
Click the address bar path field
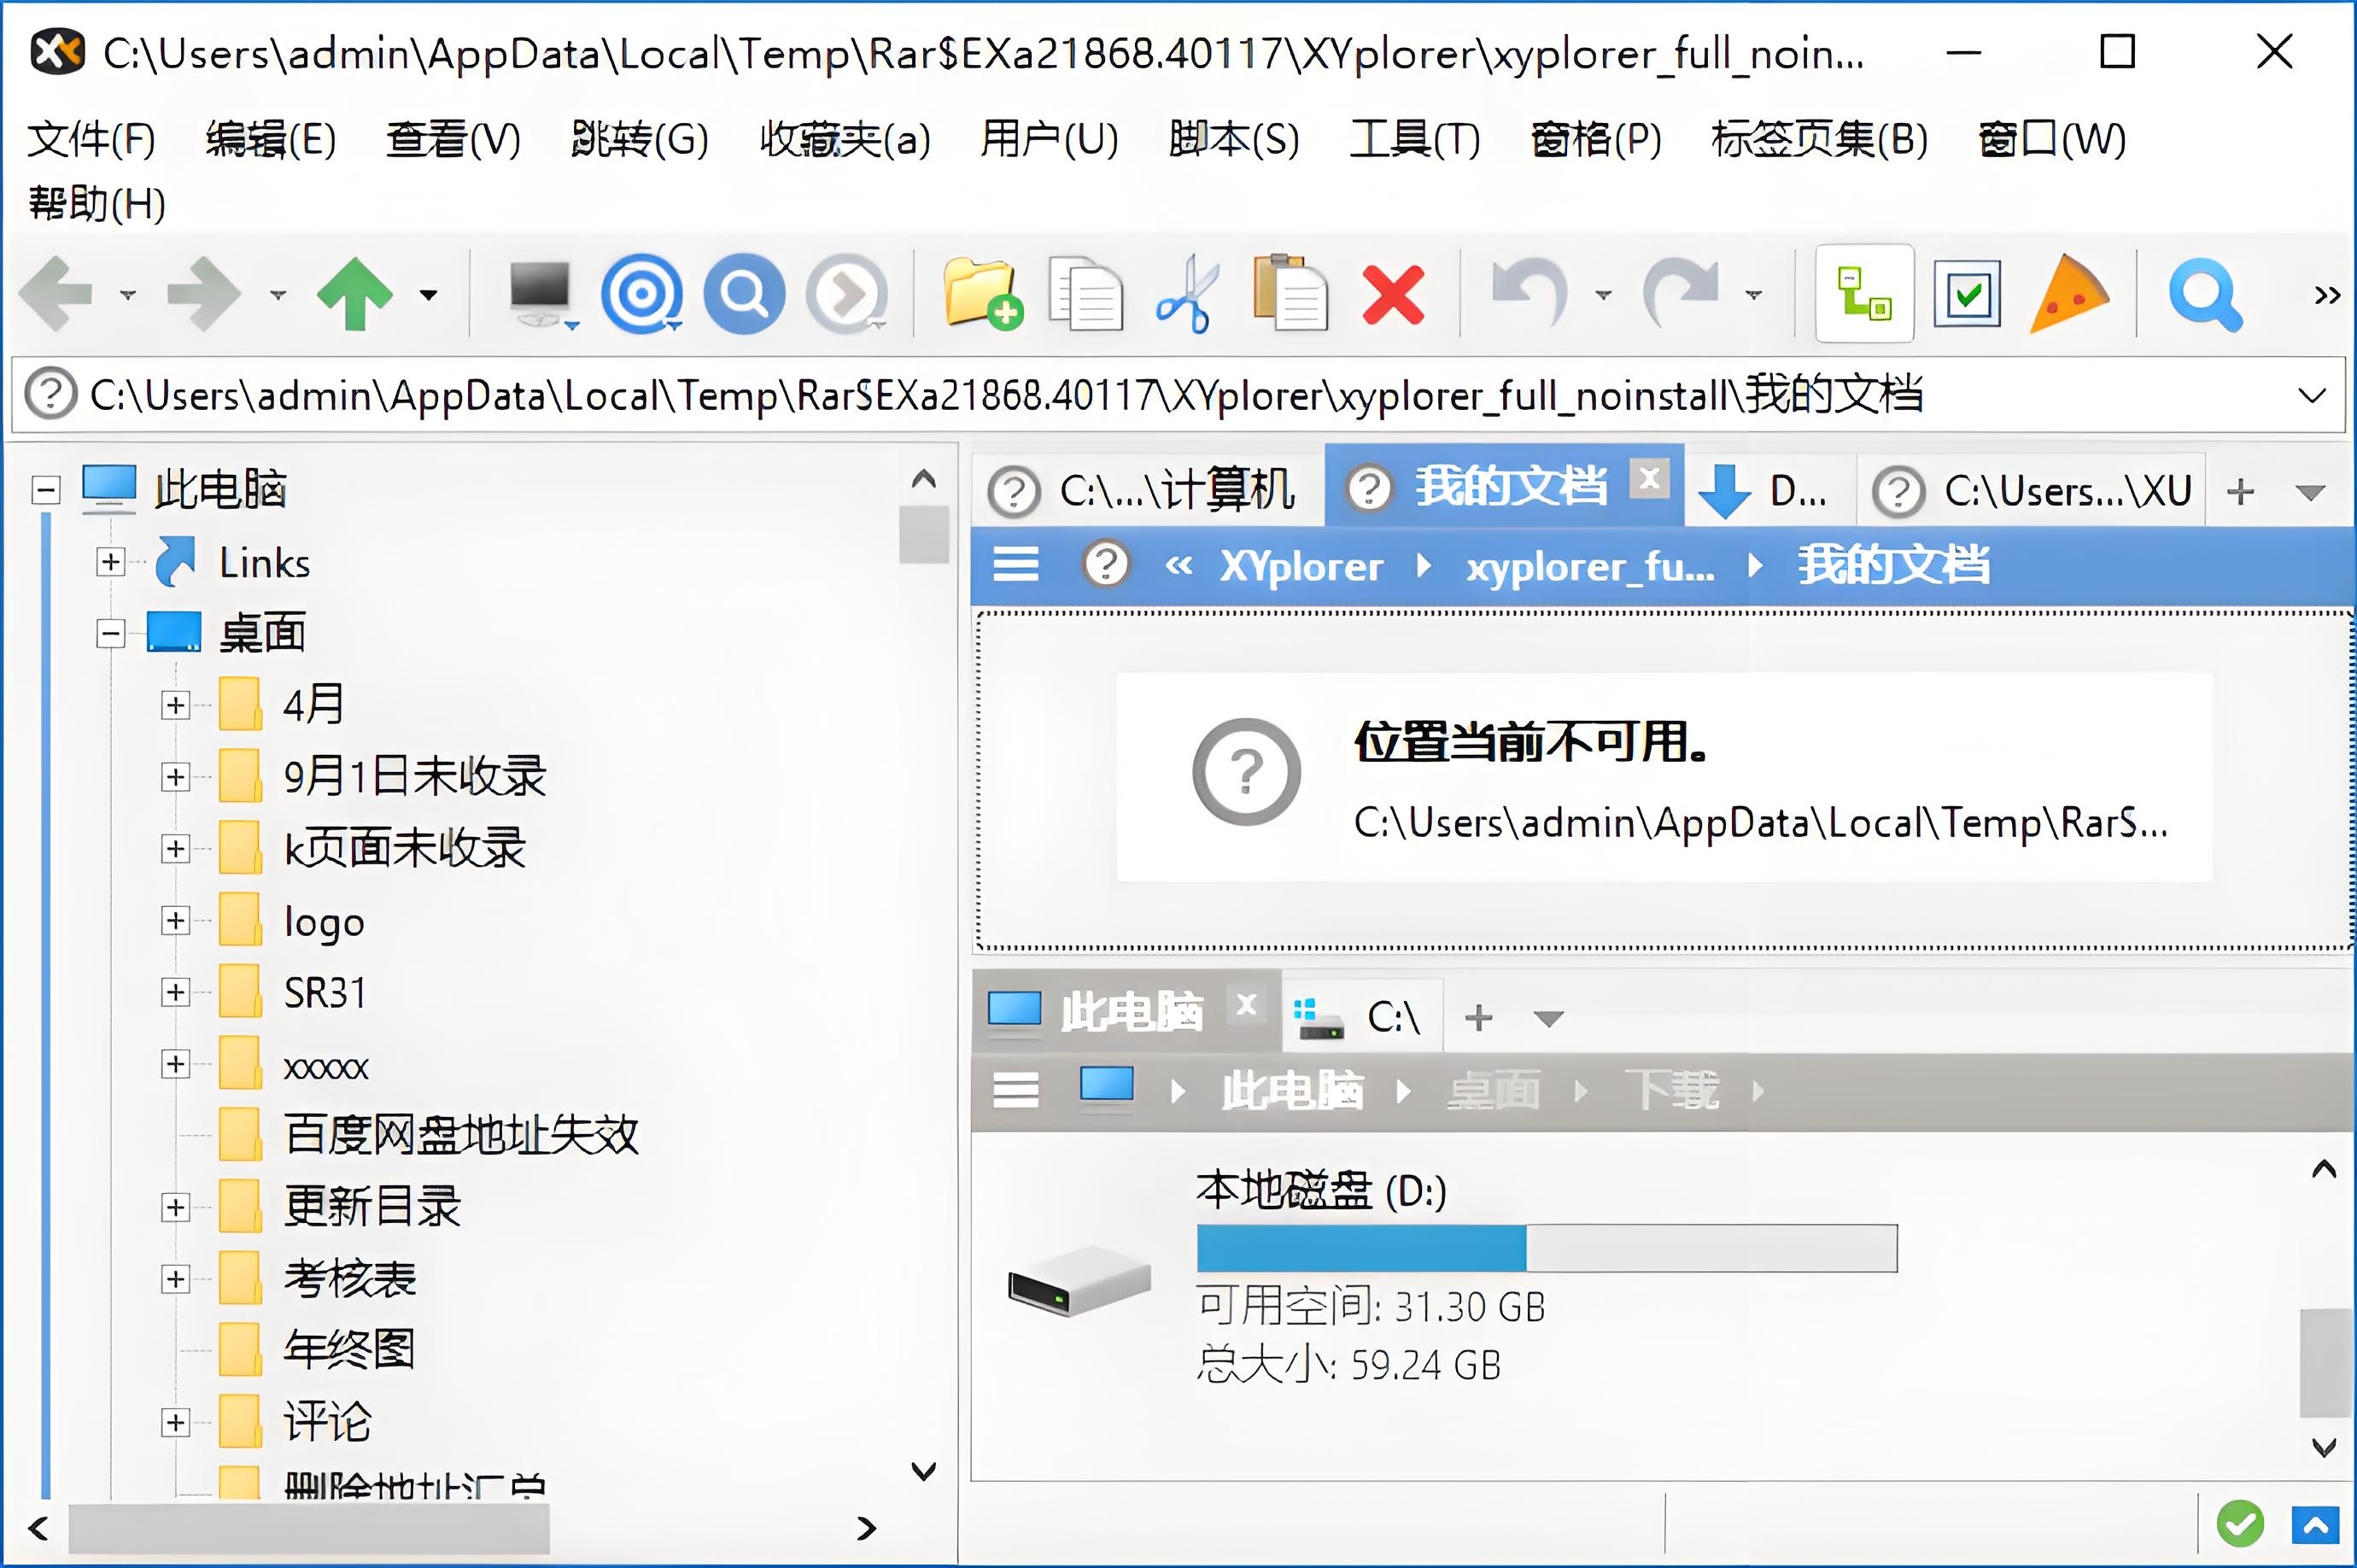[1000, 395]
